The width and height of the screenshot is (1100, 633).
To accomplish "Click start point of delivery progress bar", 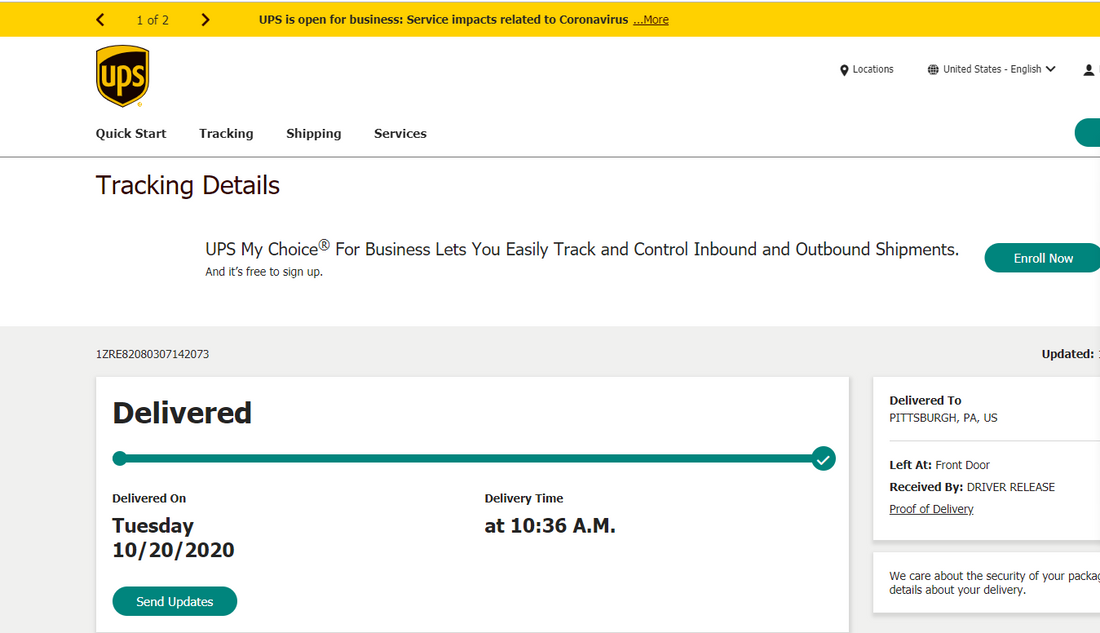I will [120, 459].
